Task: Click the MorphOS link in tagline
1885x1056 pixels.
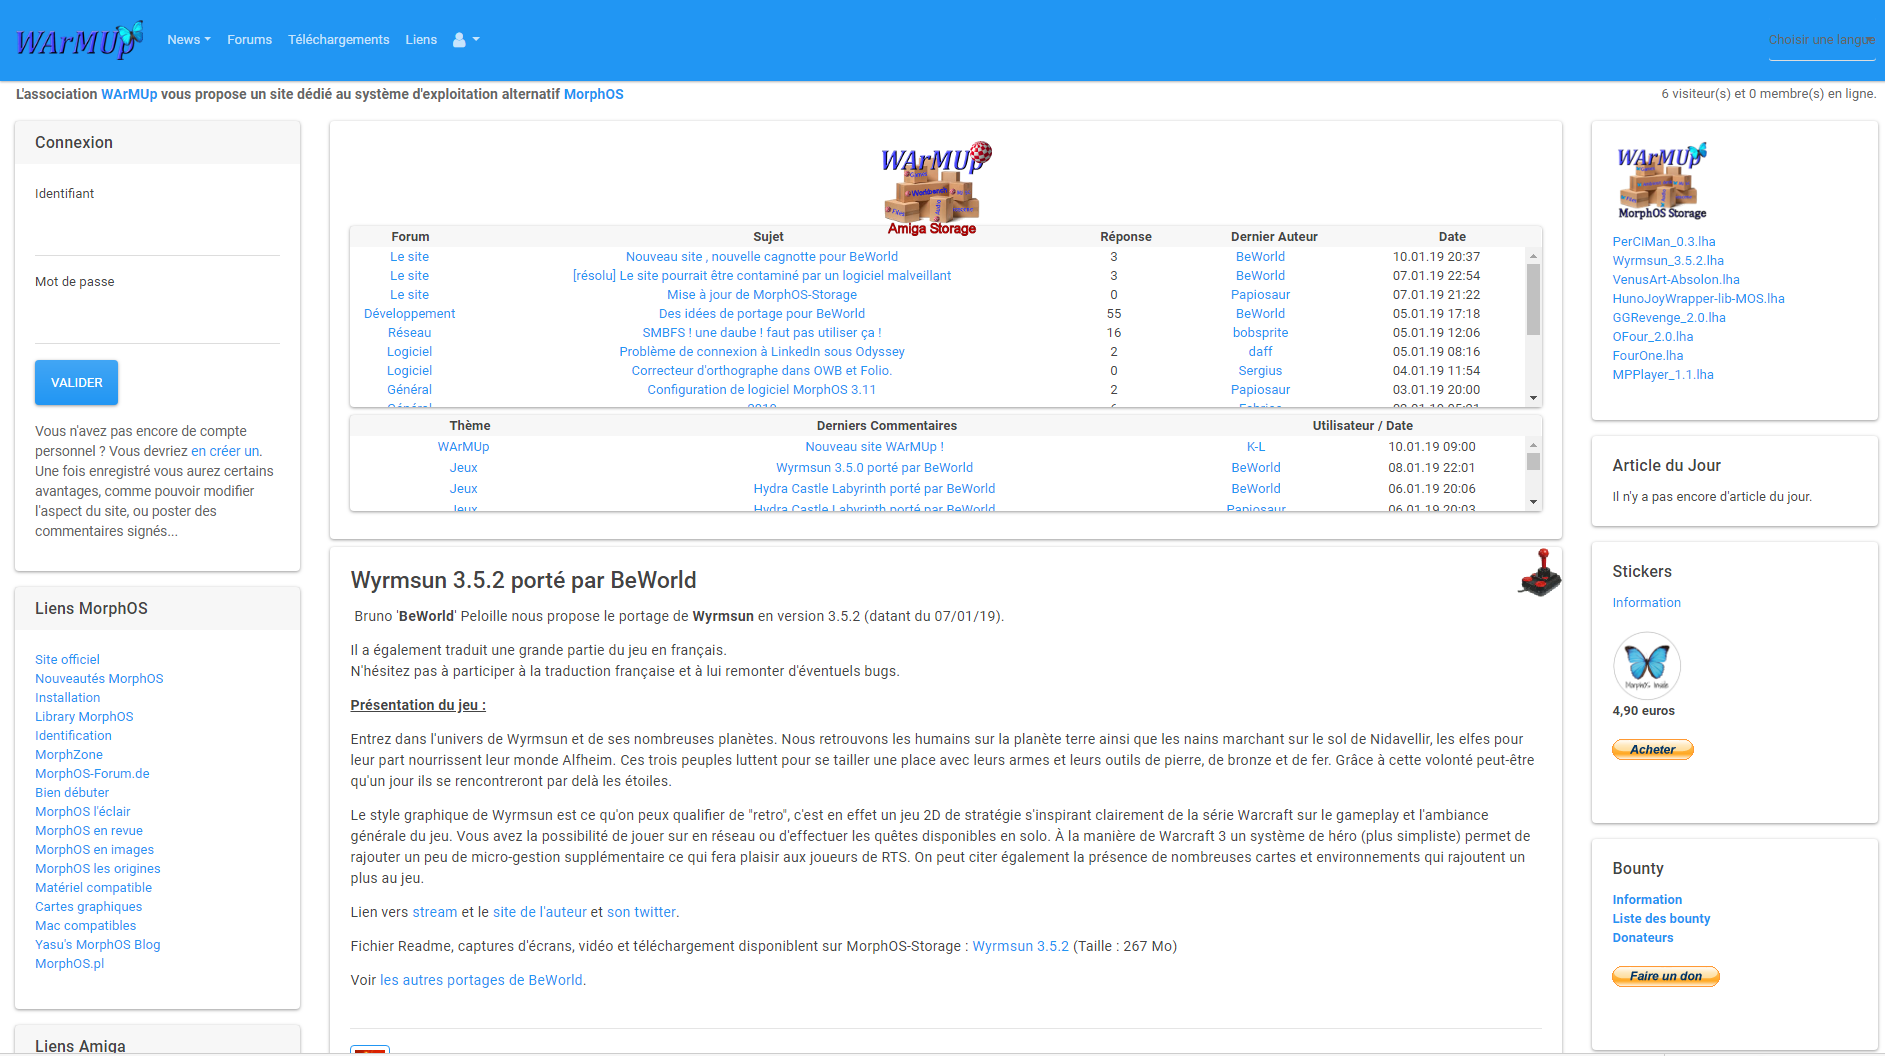Action: pyautogui.click(x=593, y=94)
